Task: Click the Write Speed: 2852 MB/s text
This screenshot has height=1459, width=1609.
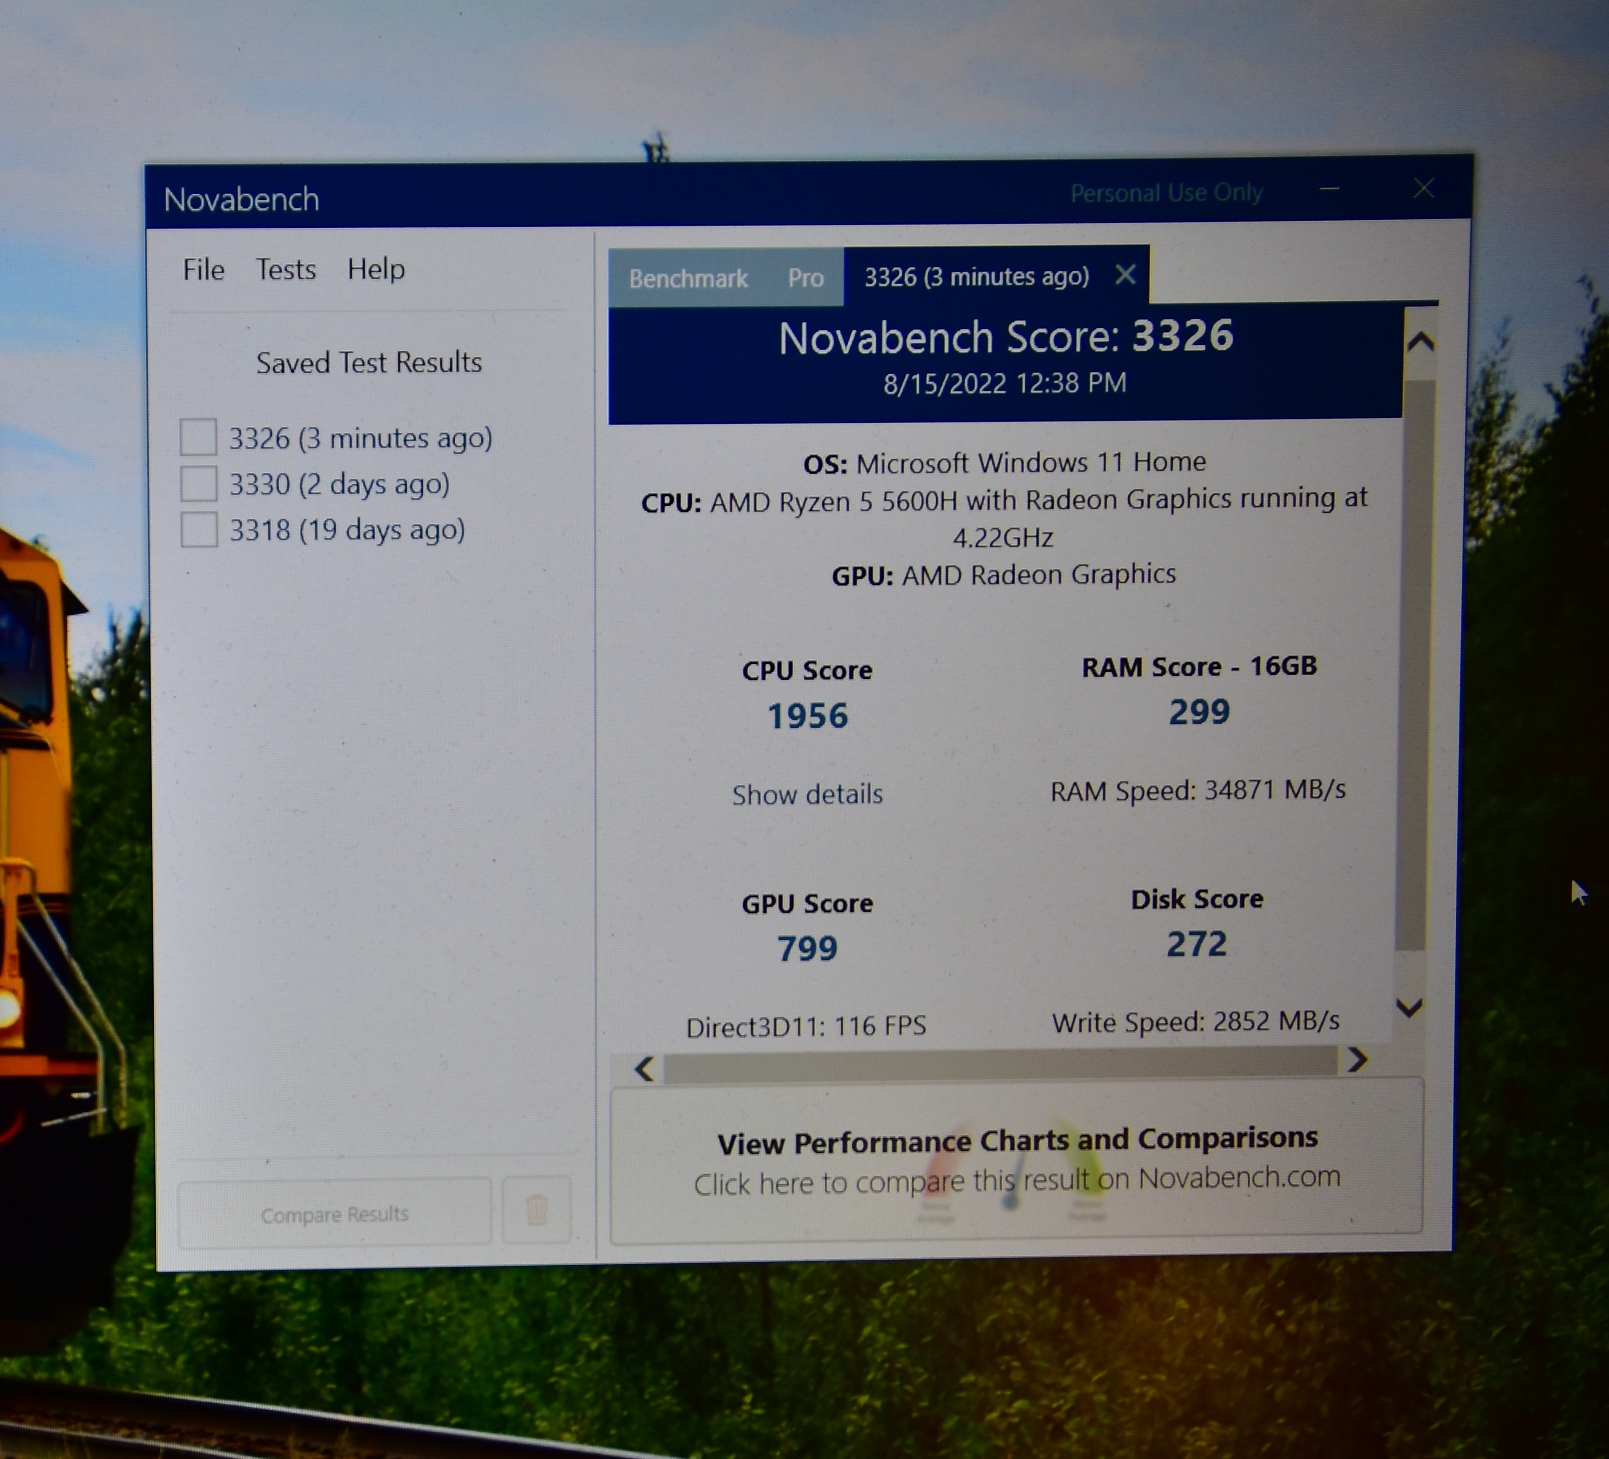Action: click(1195, 1021)
